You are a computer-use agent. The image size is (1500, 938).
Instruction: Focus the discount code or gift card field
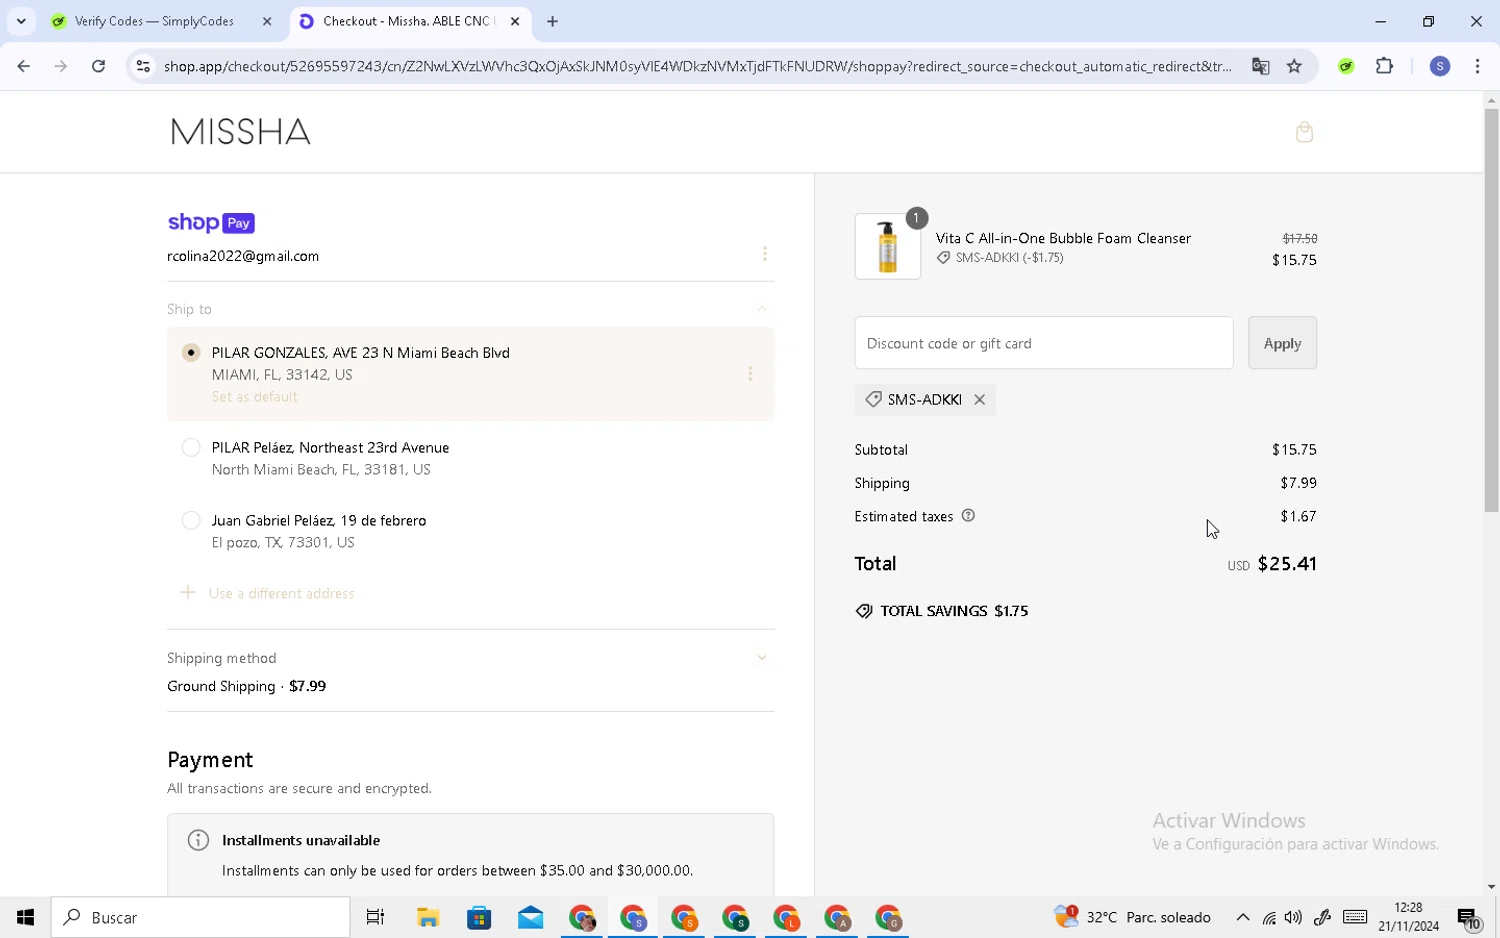1044,343
